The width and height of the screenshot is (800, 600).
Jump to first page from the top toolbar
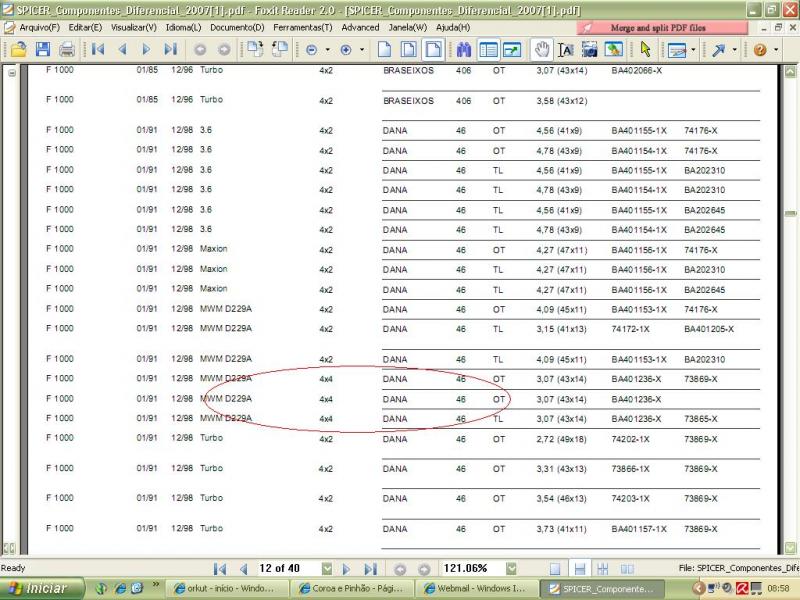point(97,49)
